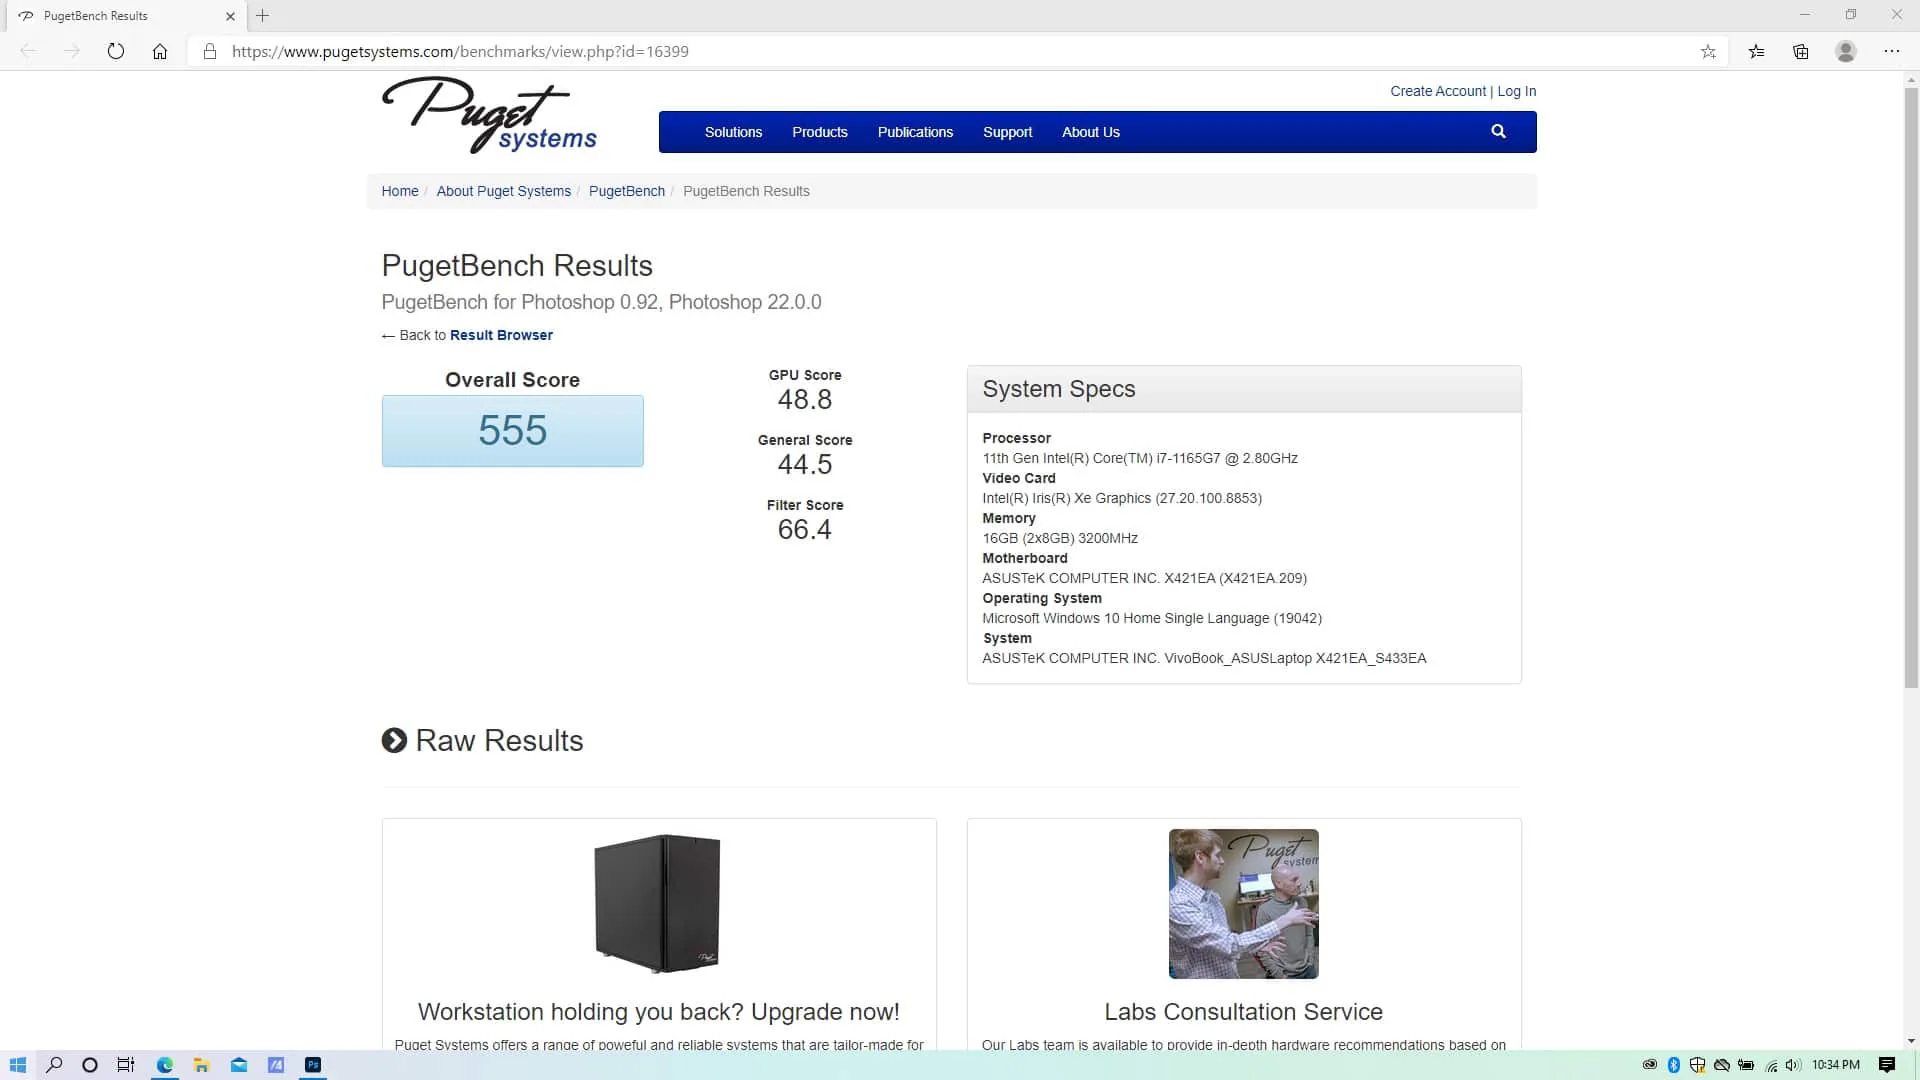The image size is (1920, 1080).
Task: Click the search magnifier in Puget navigation bar
Action: (1498, 131)
